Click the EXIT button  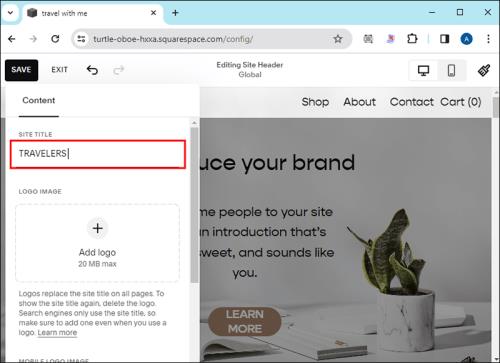coord(59,70)
